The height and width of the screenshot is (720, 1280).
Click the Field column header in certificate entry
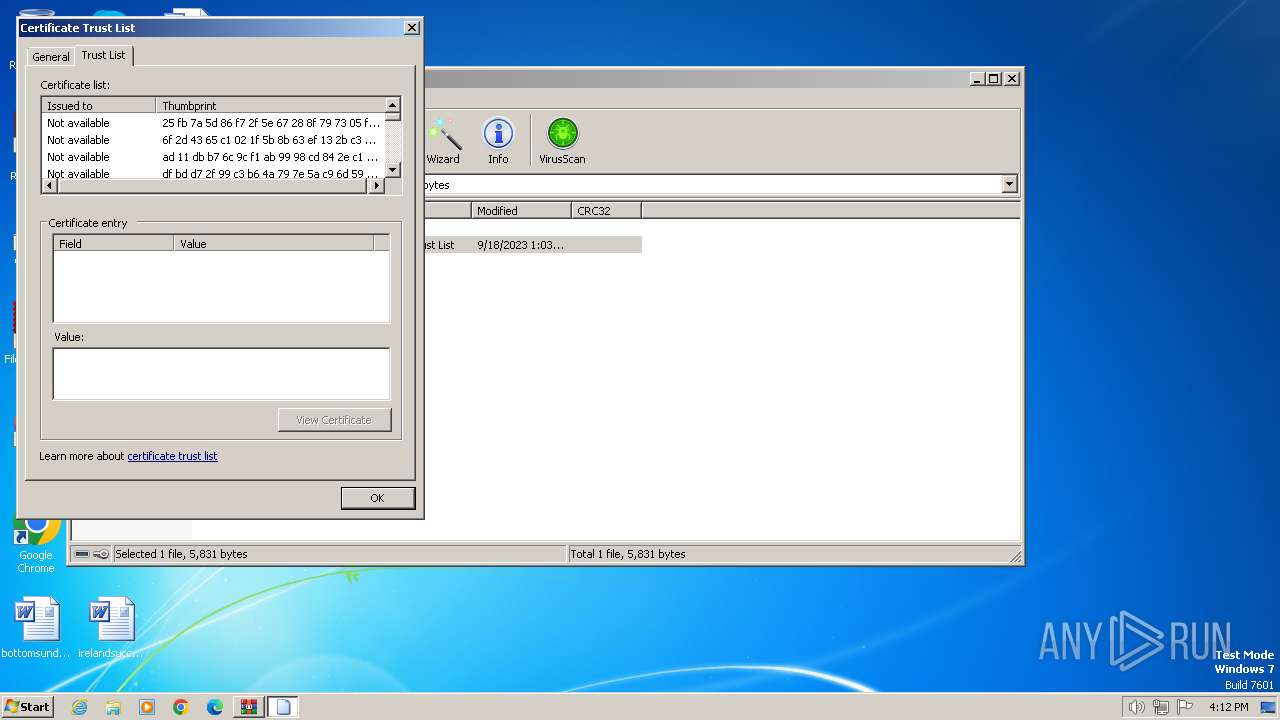[113, 243]
